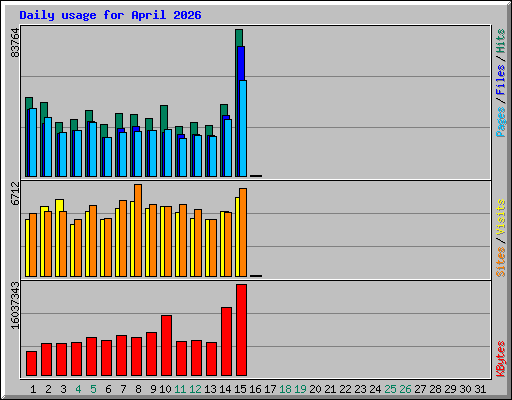The width and height of the screenshot is (512, 400).
Task: Click day label 23 on the x-axis
Action: pyautogui.click(x=360, y=389)
